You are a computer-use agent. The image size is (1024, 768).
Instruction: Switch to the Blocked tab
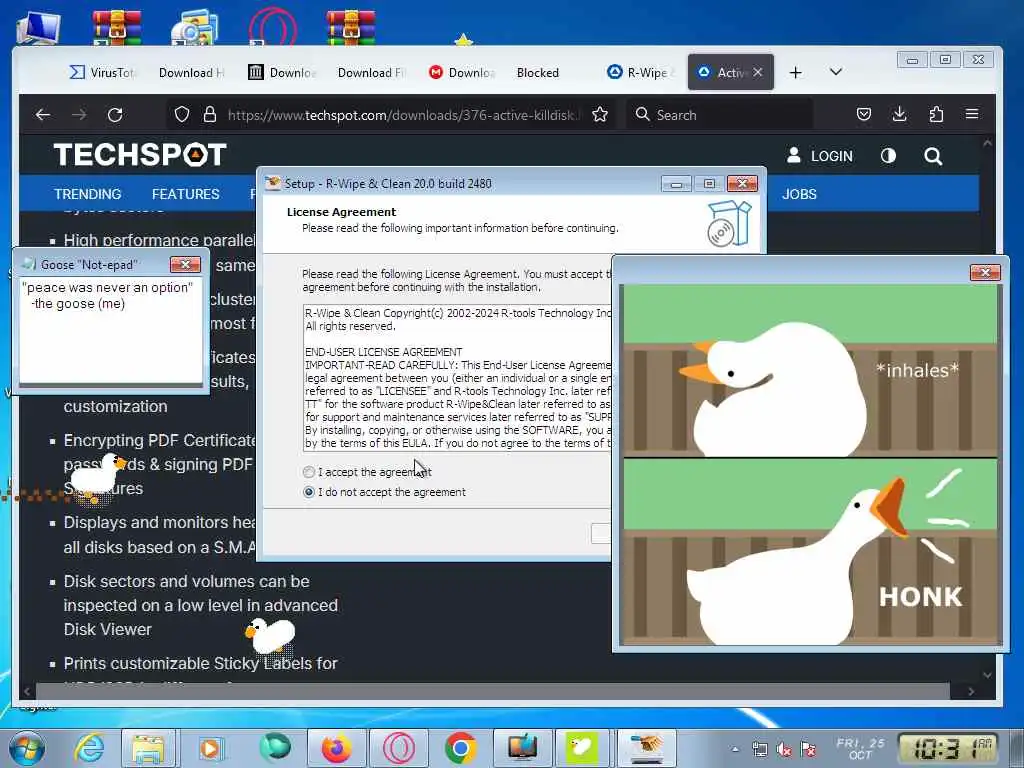click(x=537, y=72)
